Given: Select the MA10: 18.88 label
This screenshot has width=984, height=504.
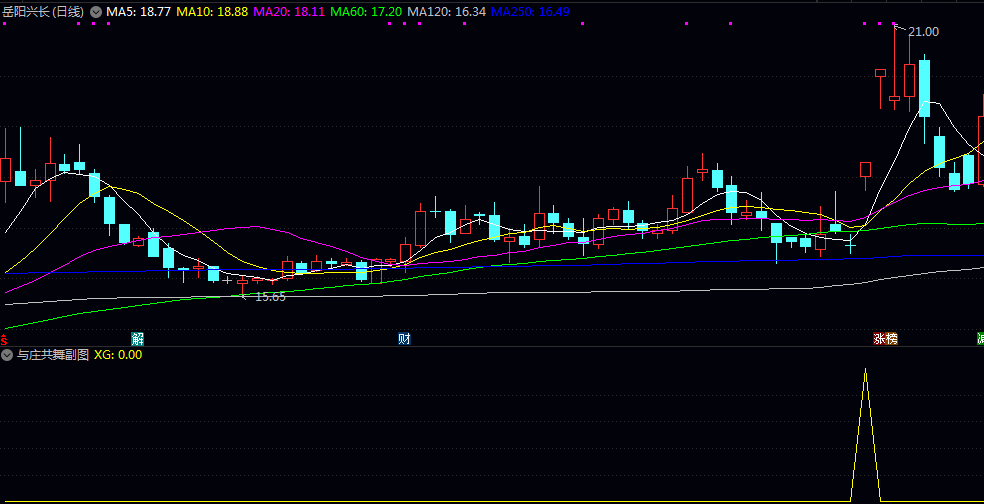Looking at the screenshot, I should coord(212,11).
